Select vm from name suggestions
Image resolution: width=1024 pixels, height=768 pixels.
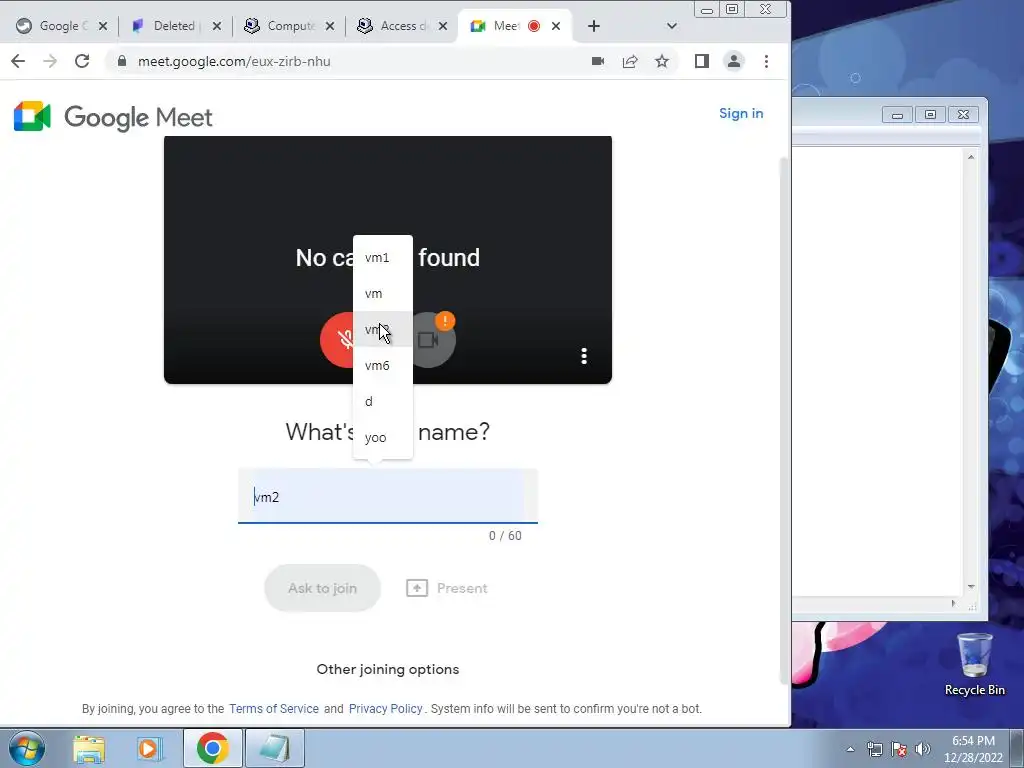pos(383,294)
